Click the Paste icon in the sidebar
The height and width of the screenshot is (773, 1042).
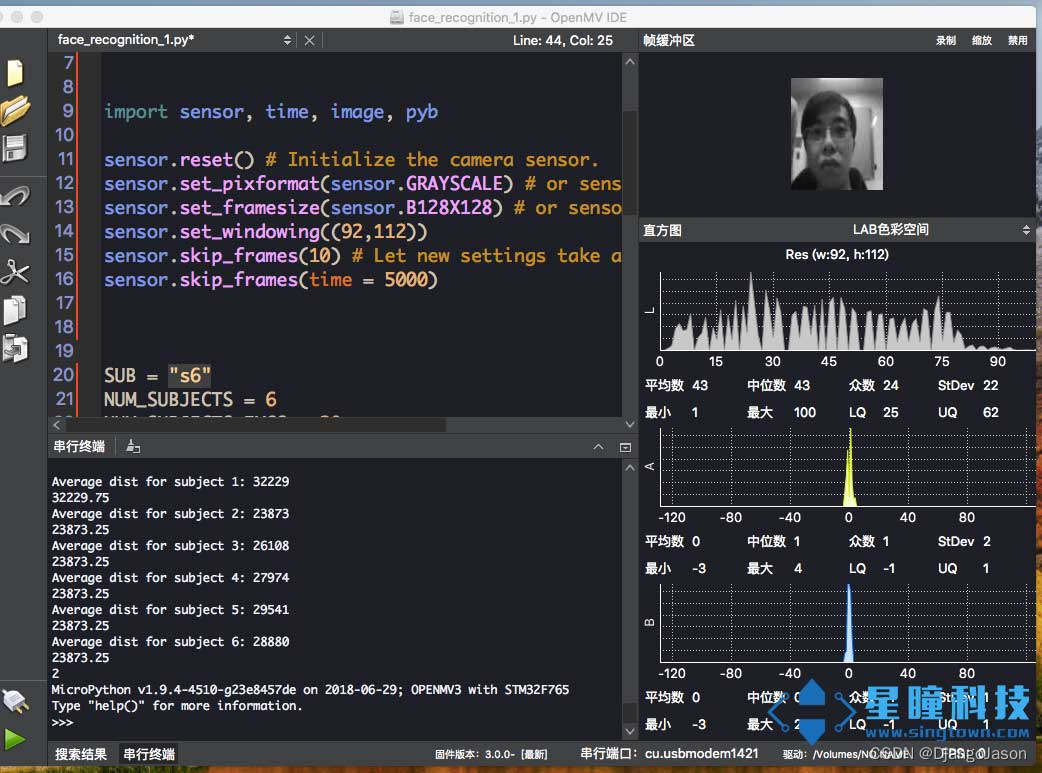pos(15,348)
